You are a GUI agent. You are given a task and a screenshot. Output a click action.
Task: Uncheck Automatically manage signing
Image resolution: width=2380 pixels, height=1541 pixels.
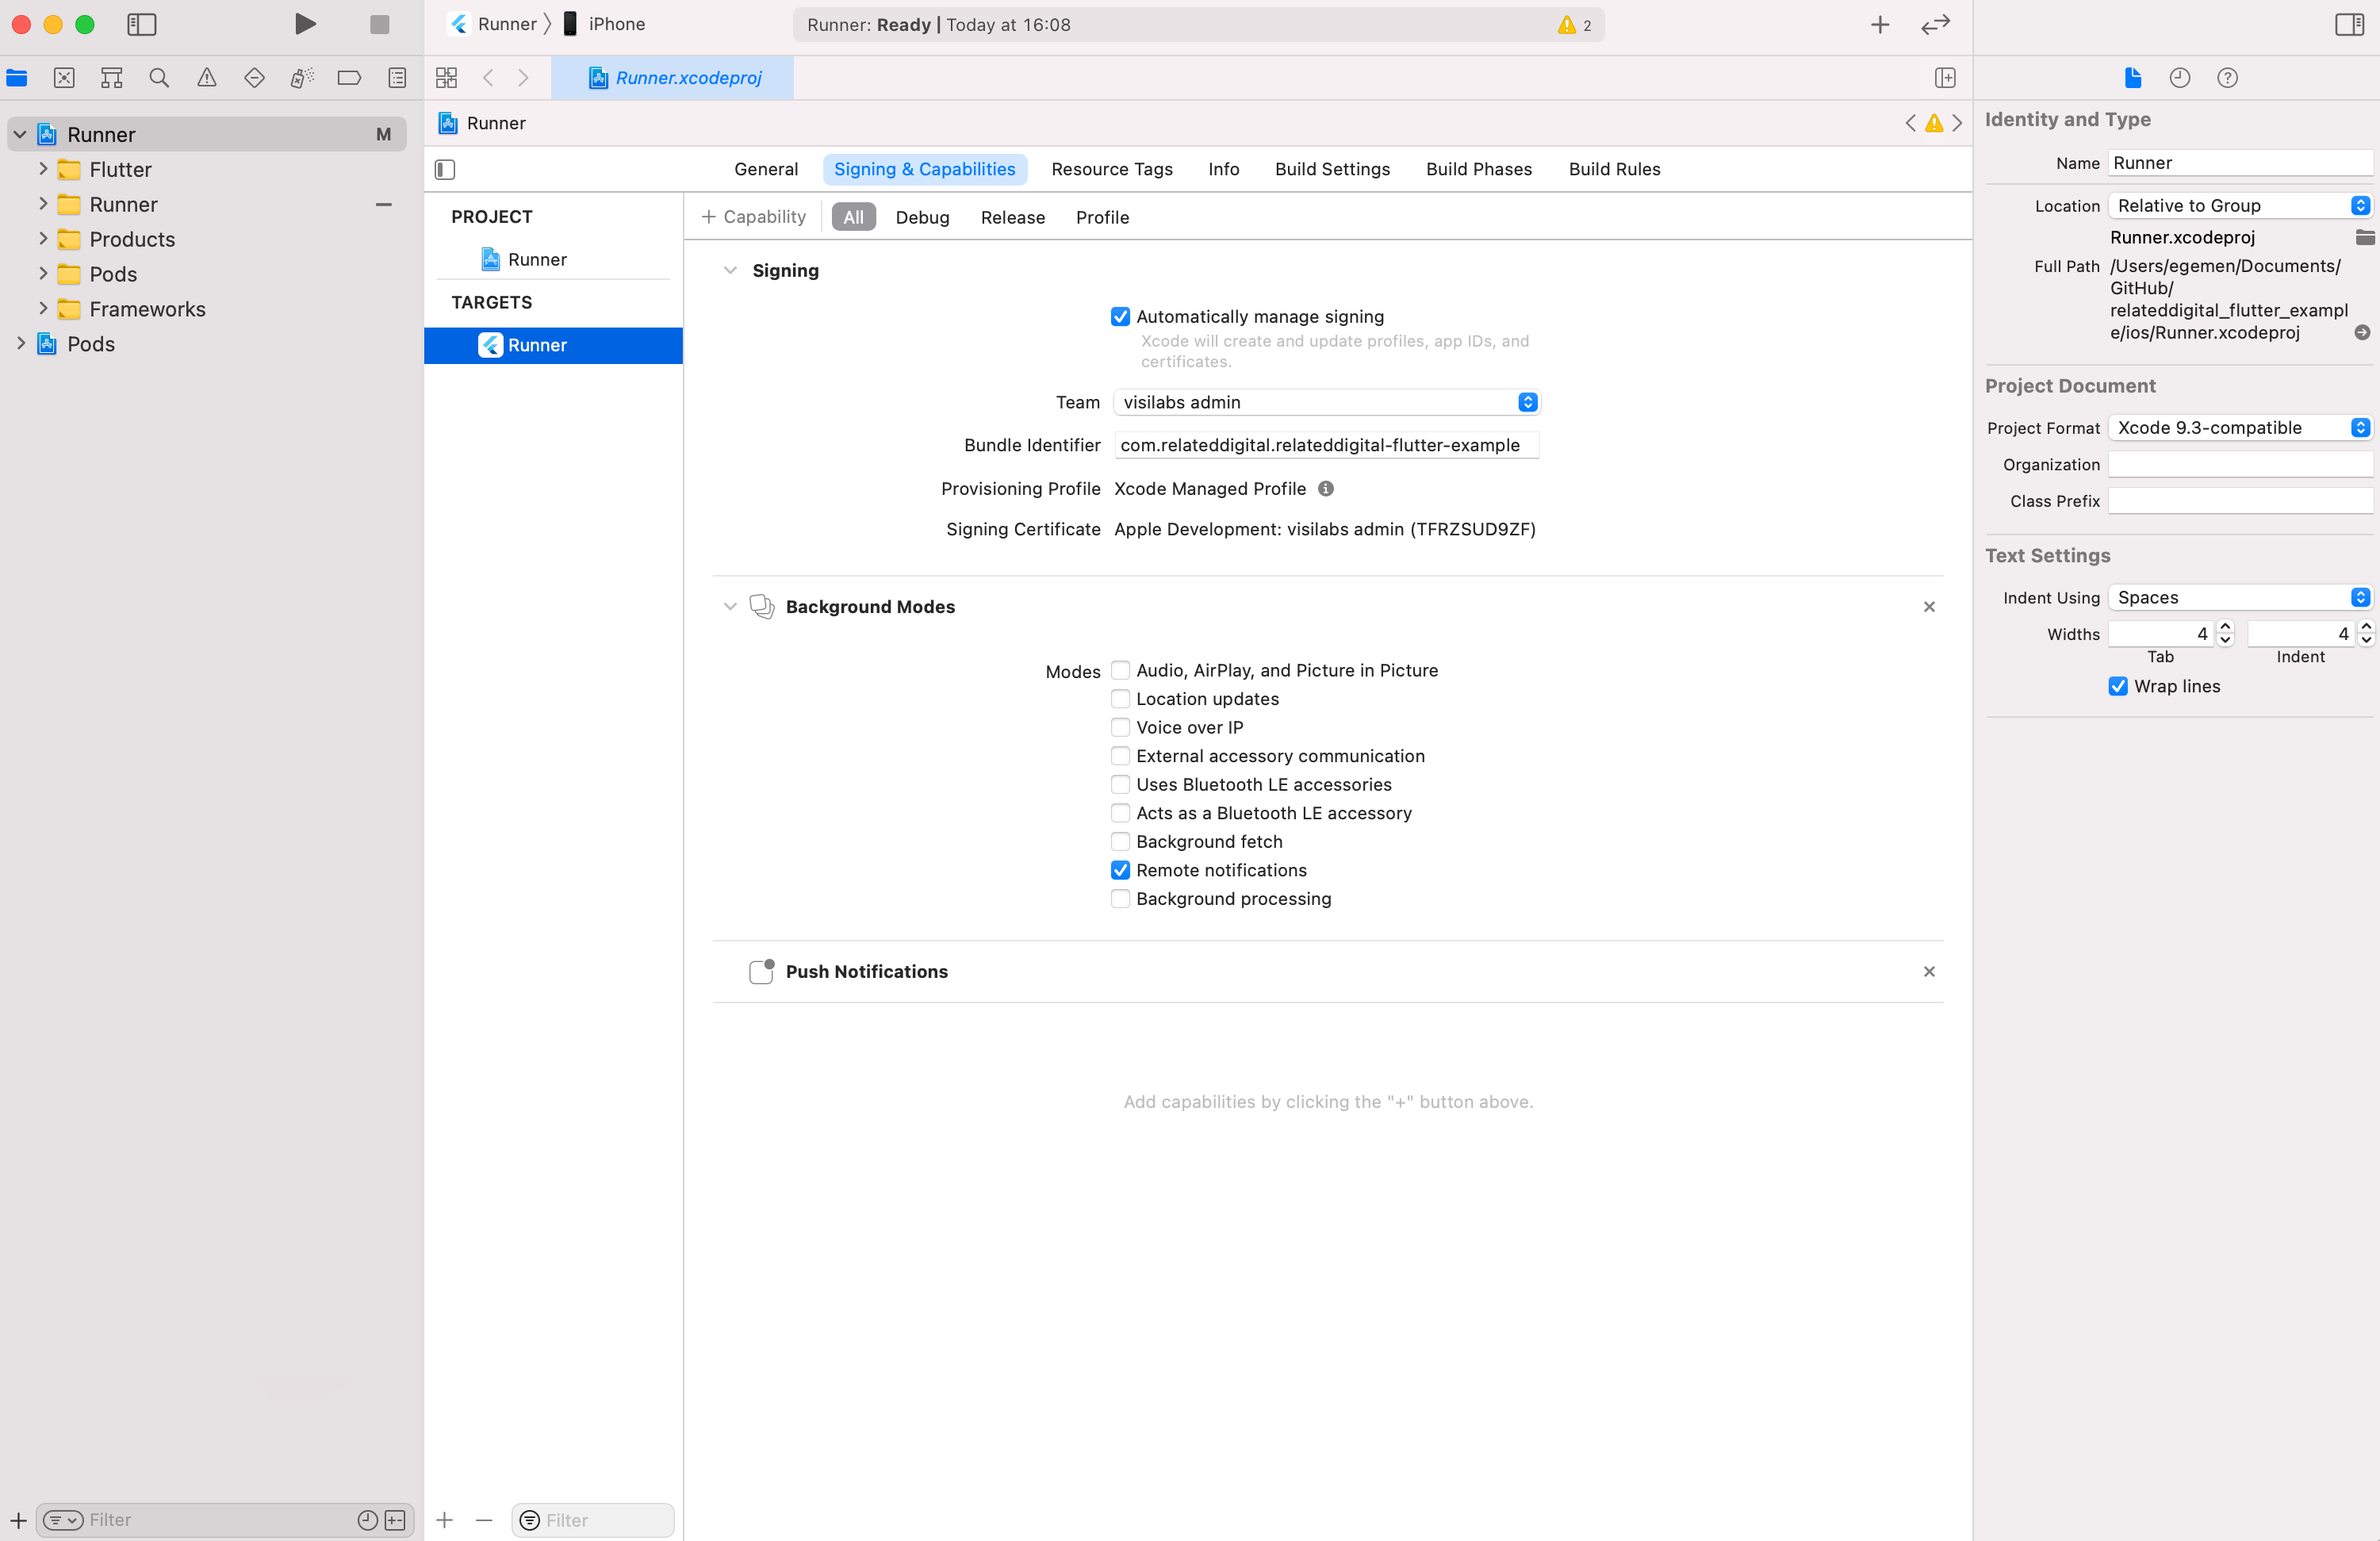[1120, 317]
